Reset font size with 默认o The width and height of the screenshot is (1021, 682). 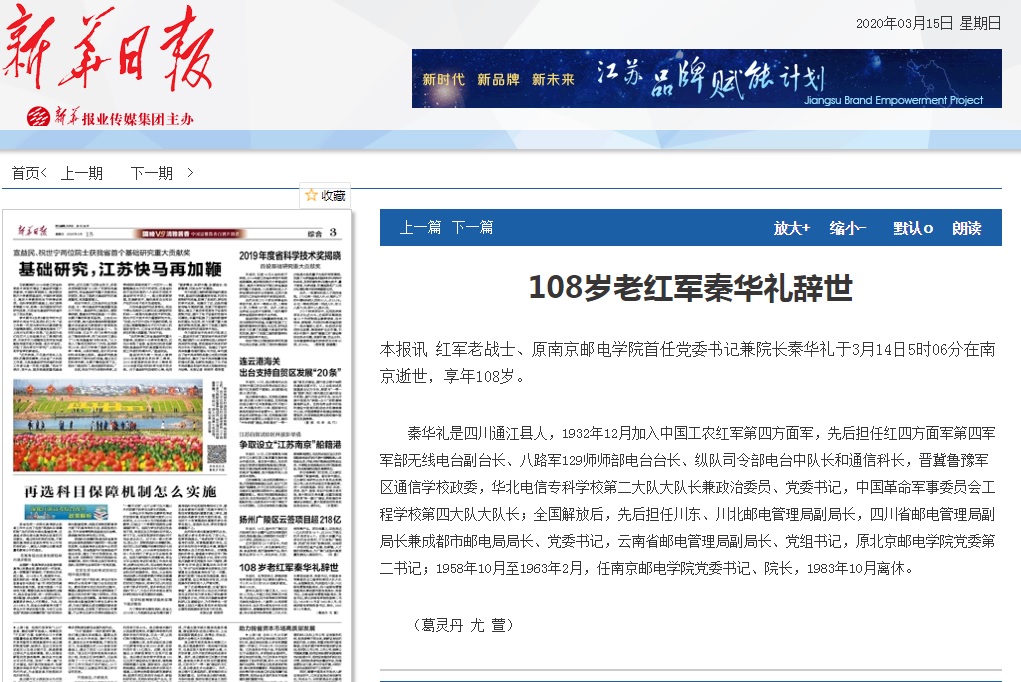click(912, 228)
